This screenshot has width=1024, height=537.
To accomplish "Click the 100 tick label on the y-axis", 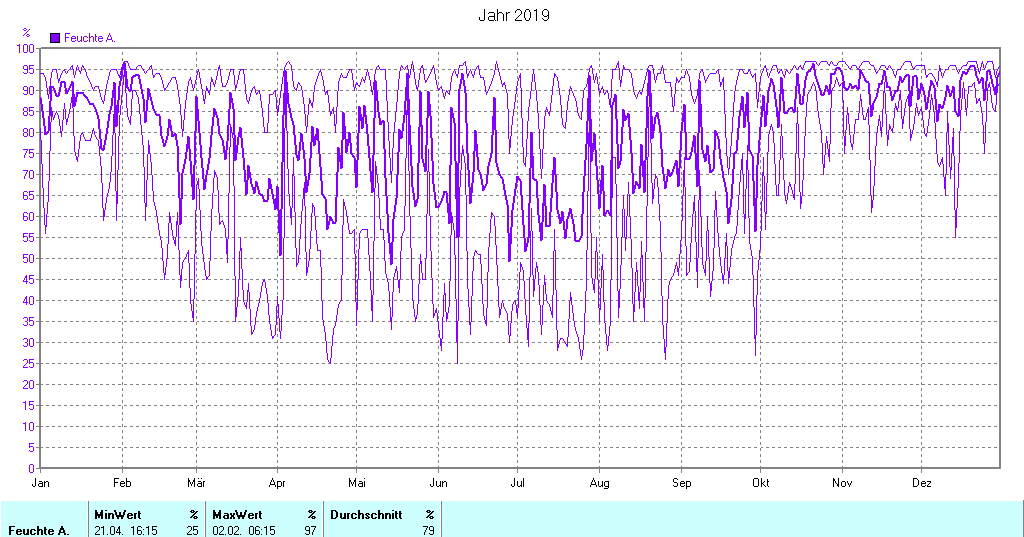I will 26,48.
